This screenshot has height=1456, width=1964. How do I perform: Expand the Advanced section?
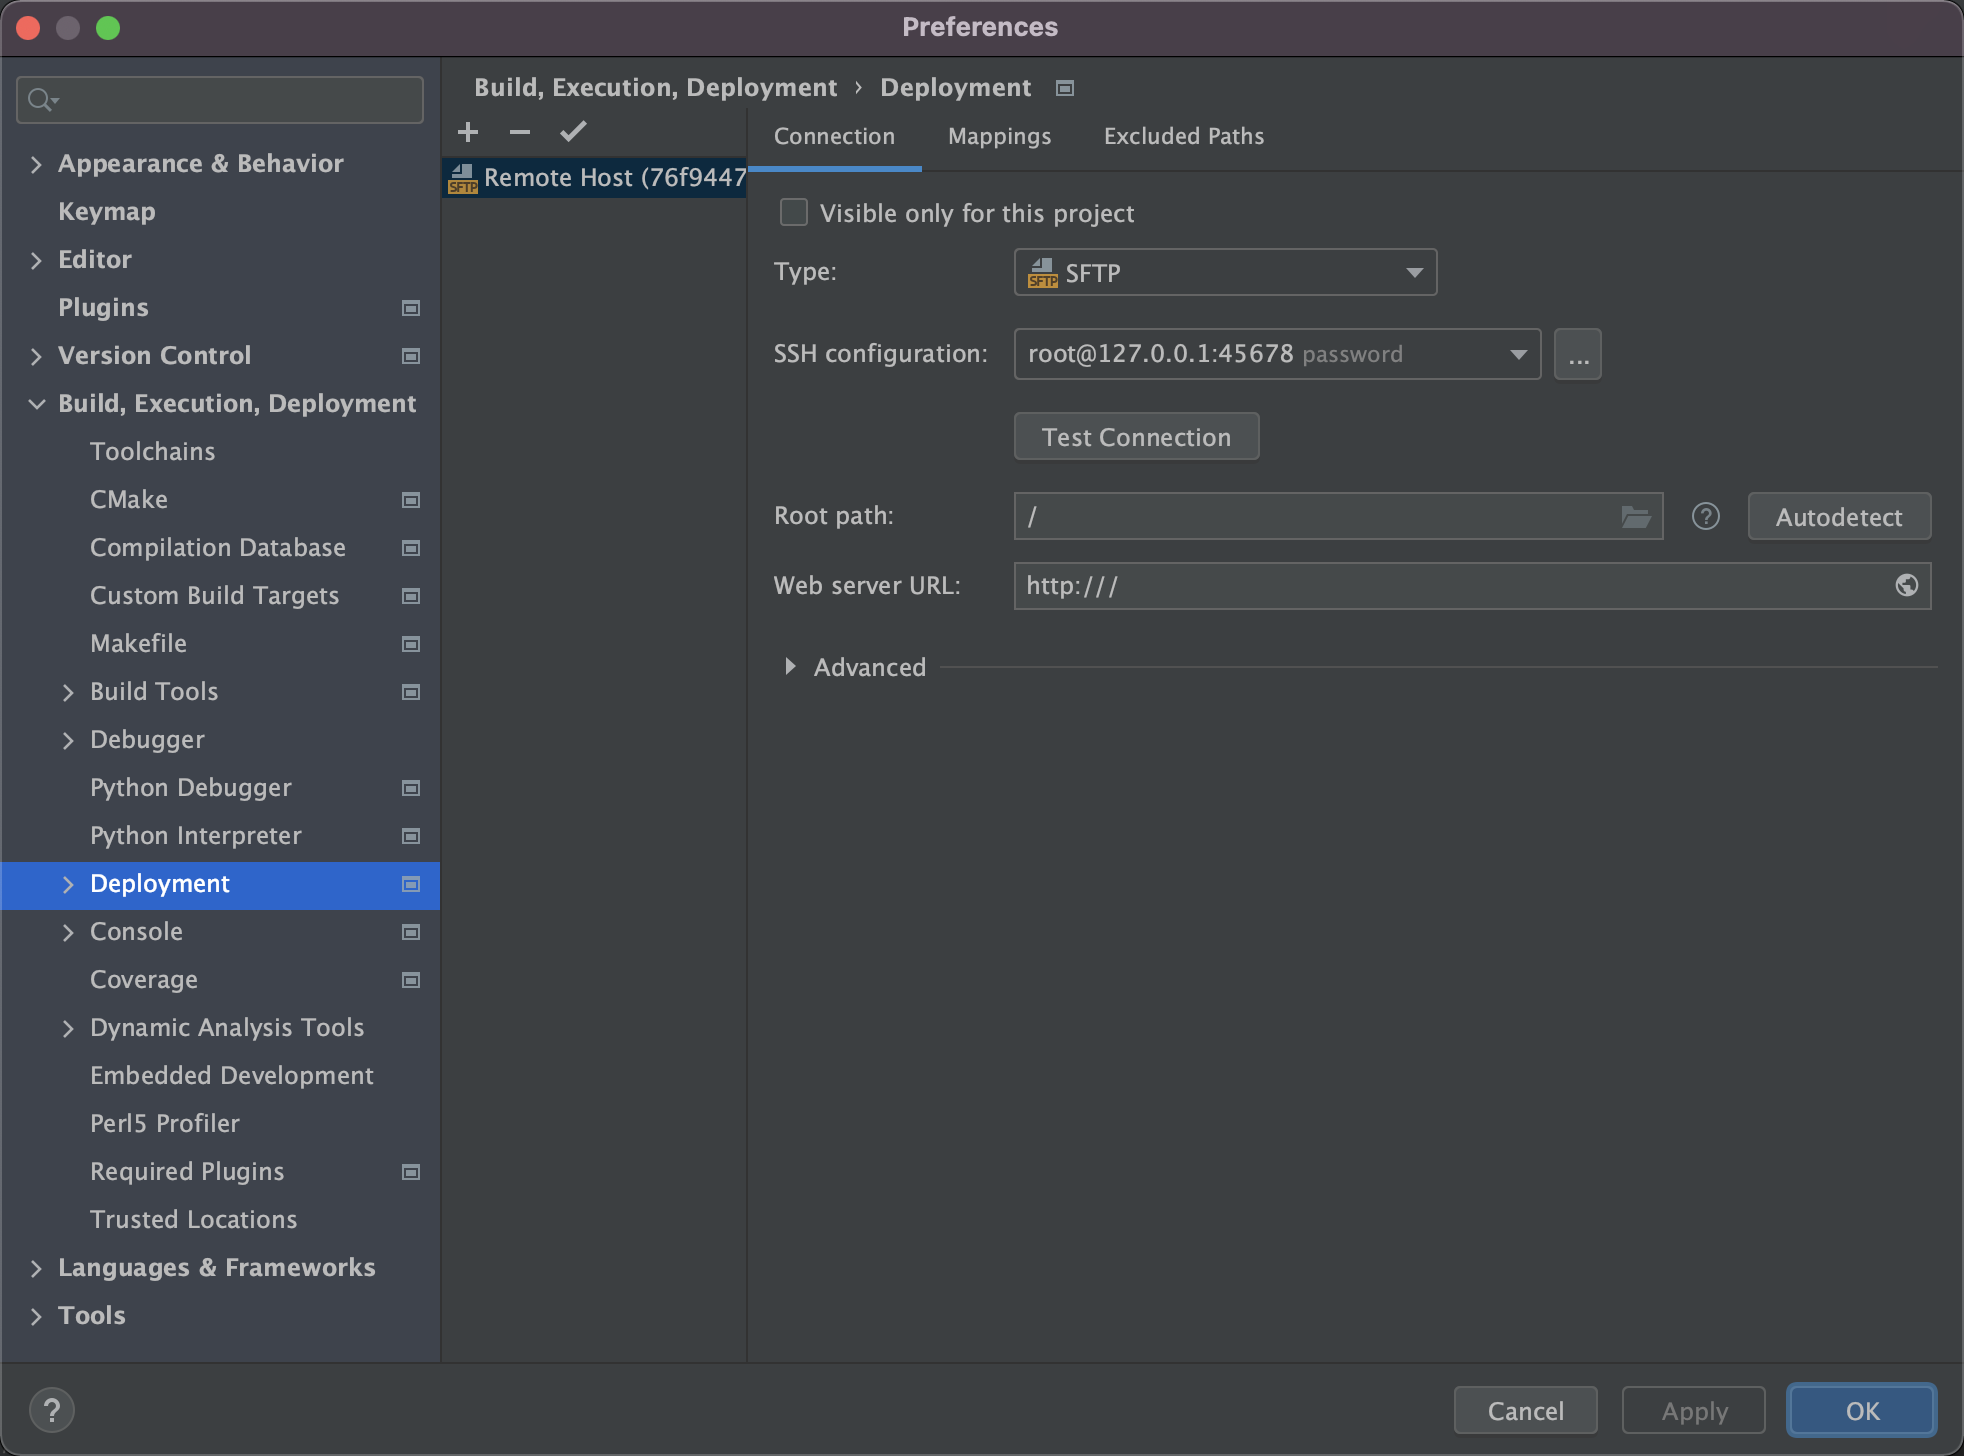pyautogui.click(x=791, y=667)
